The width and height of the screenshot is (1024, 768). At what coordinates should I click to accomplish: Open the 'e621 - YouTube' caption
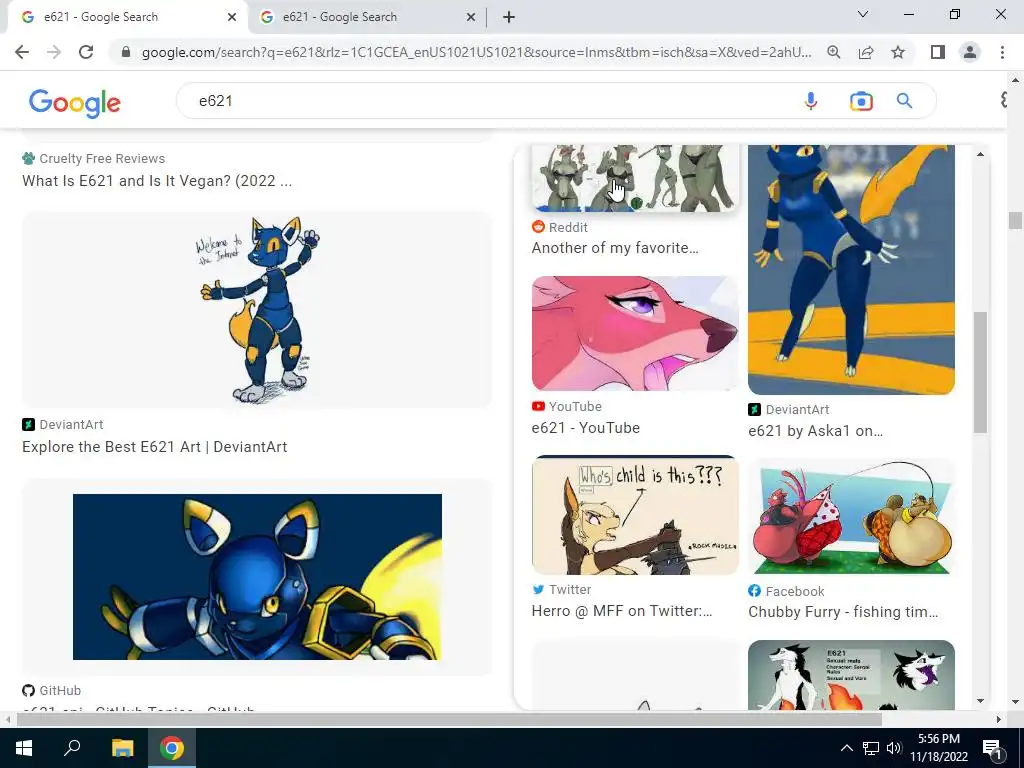click(x=586, y=428)
